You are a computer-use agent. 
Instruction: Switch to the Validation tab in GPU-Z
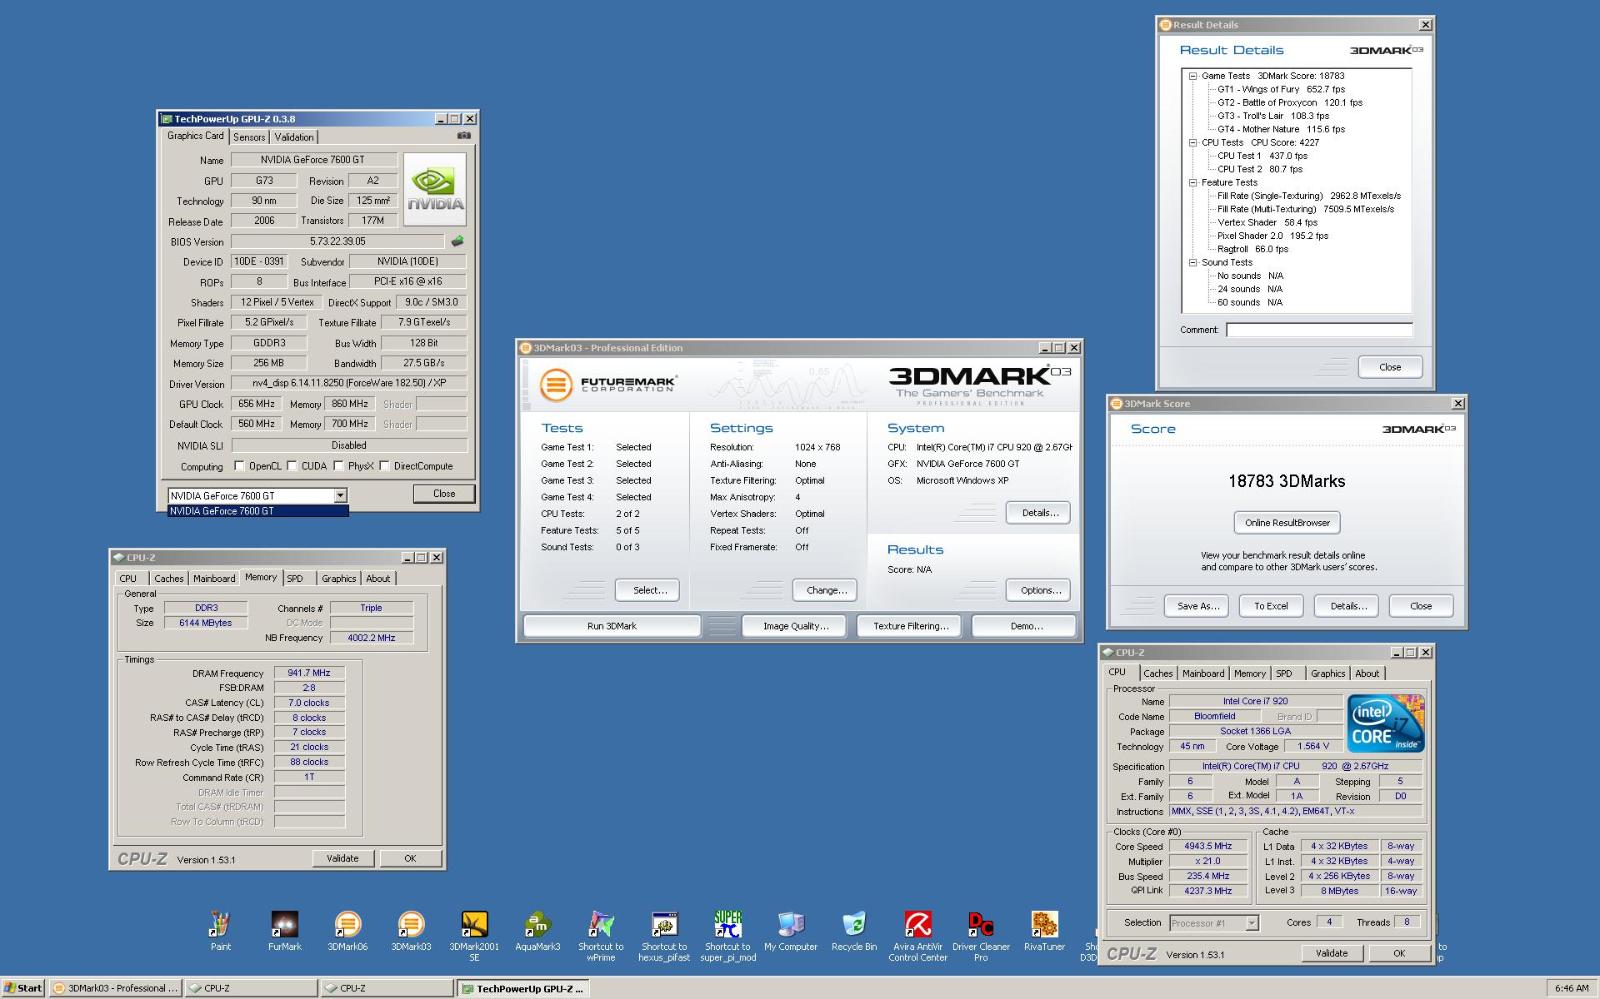coord(294,137)
